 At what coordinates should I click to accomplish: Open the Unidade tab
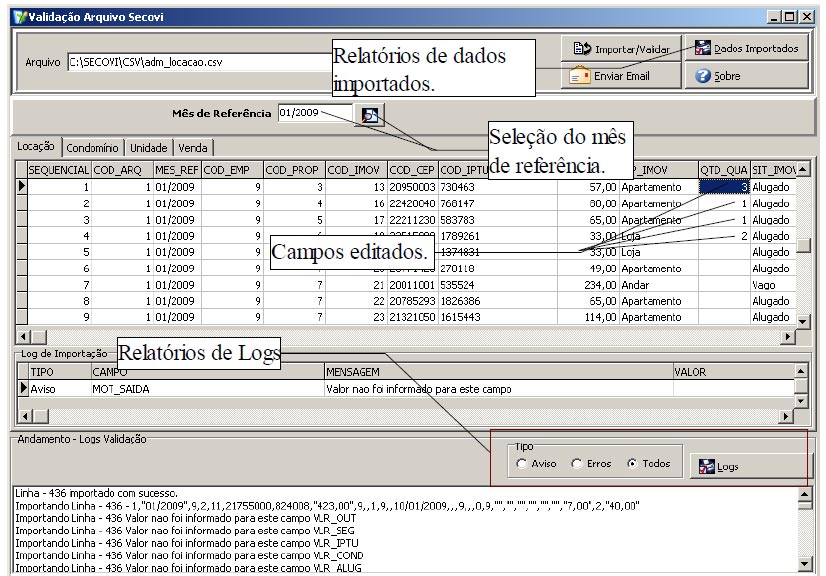coord(148,148)
